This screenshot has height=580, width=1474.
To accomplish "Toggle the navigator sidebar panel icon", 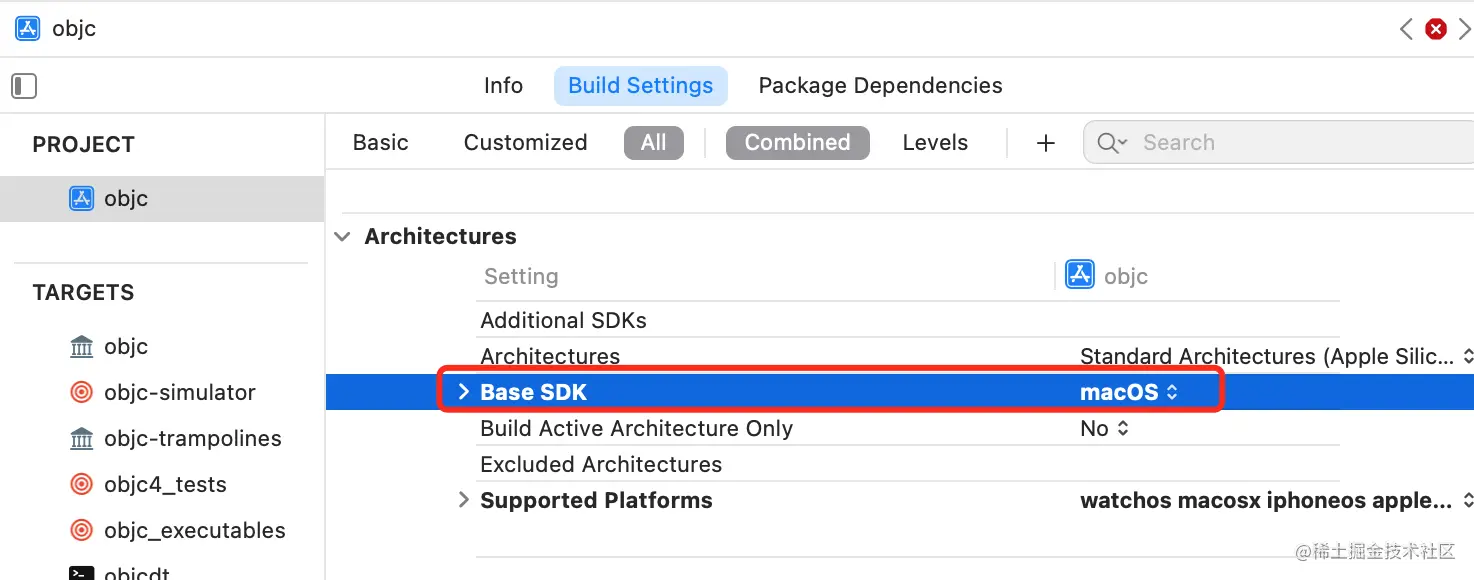I will (24, 86).
